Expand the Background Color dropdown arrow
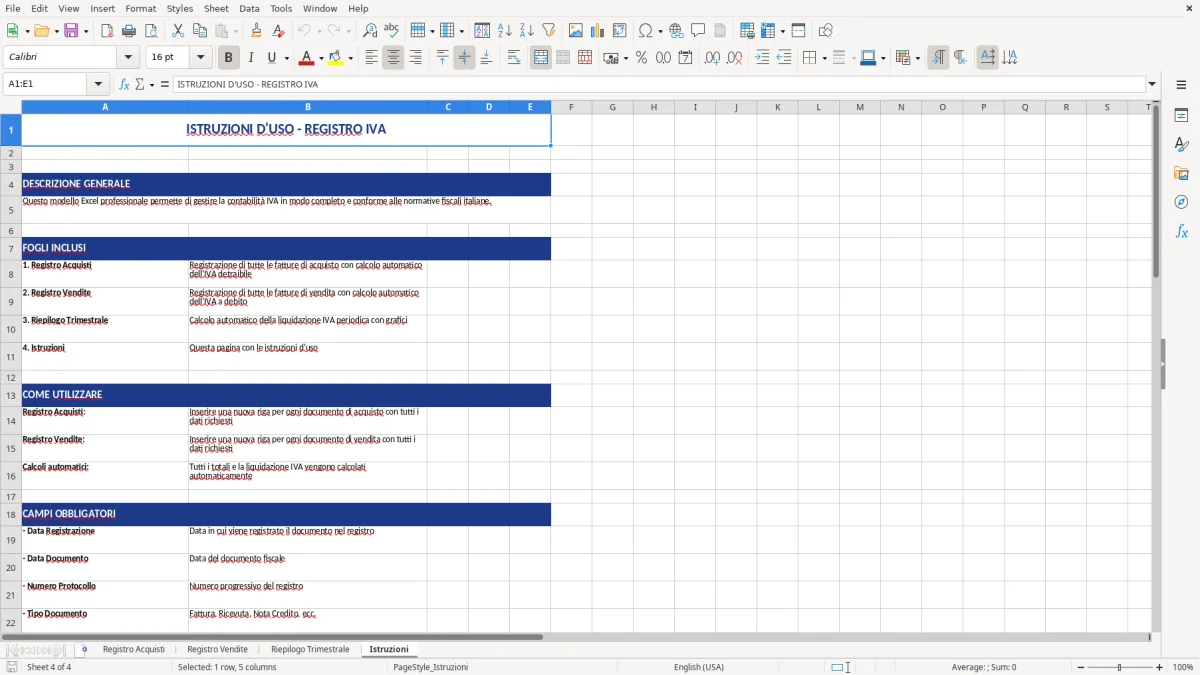The height and width of the screenshot is (675, 1200). point(350,57)
